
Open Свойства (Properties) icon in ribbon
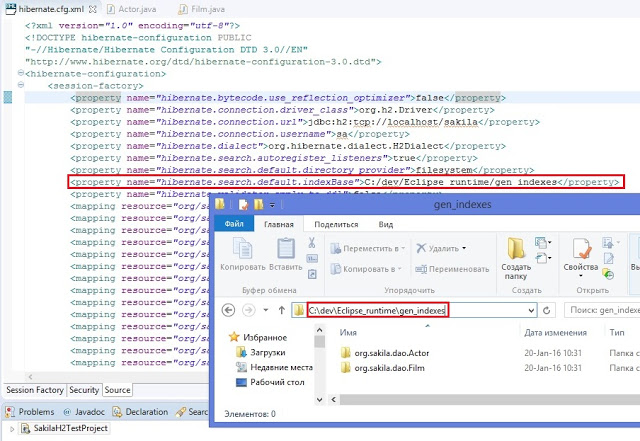(579, 250)
